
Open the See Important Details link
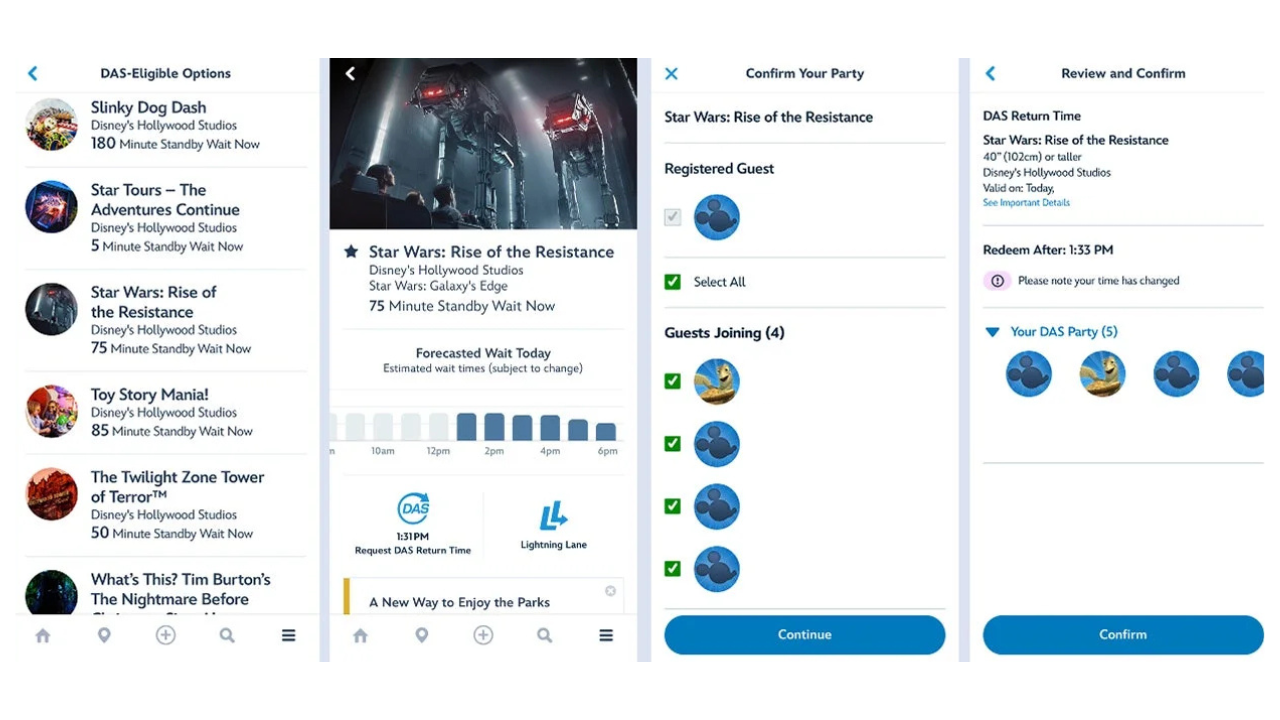coord(1026,203)
